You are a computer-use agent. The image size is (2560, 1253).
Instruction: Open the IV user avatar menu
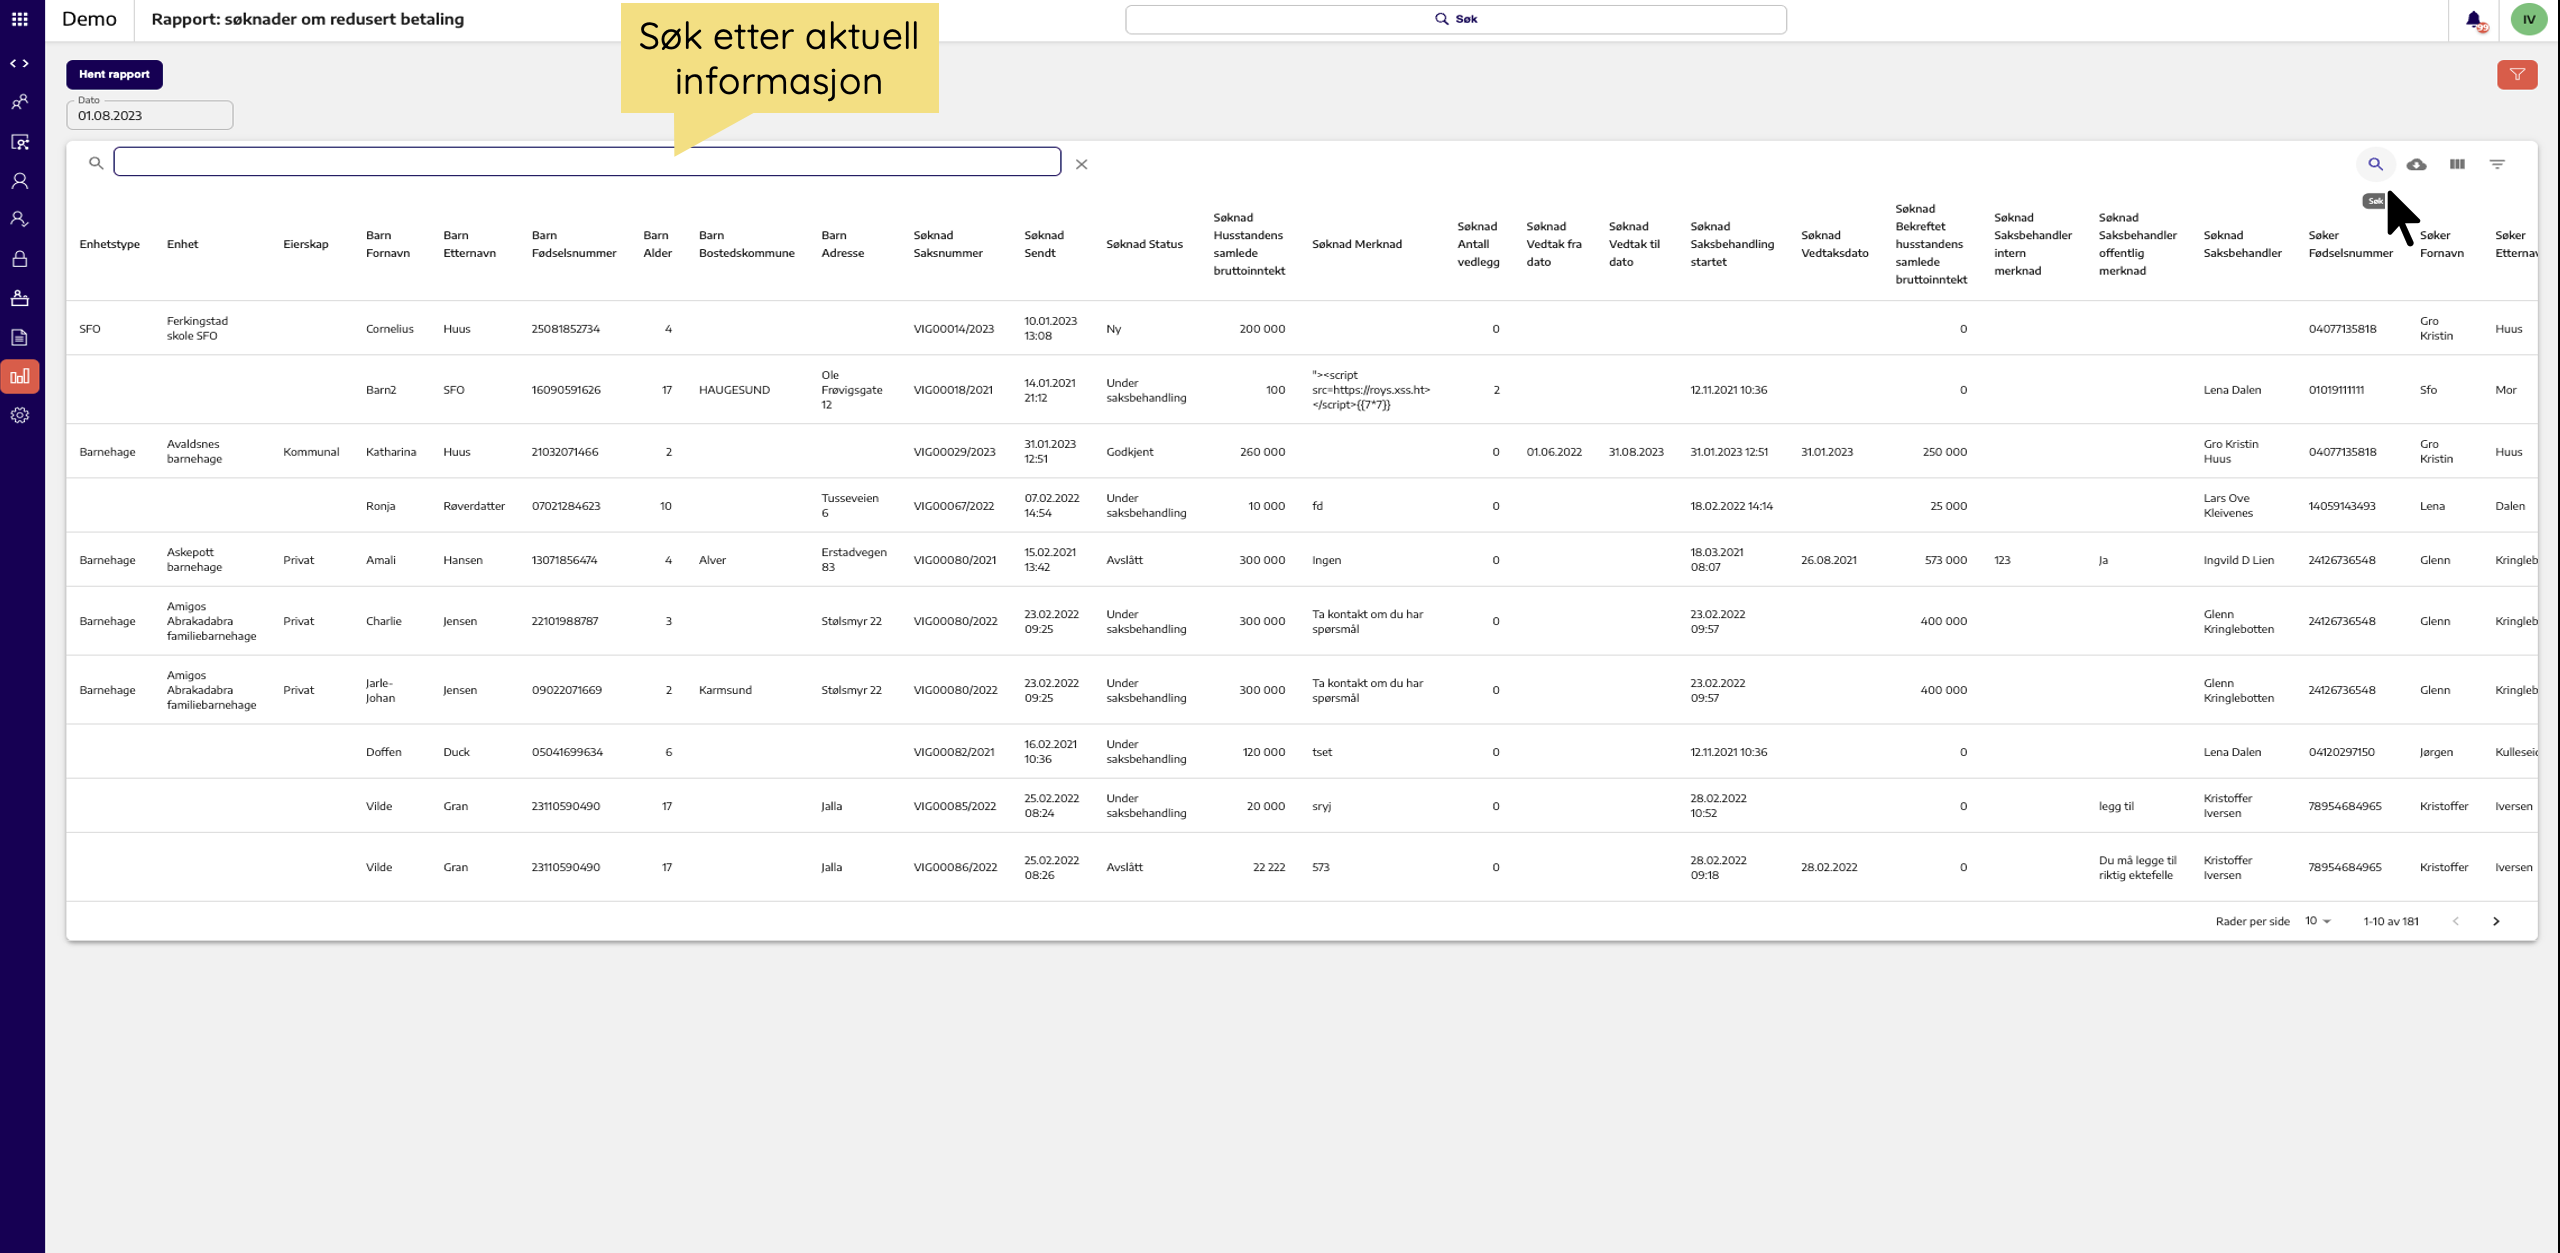(2529, 19)
